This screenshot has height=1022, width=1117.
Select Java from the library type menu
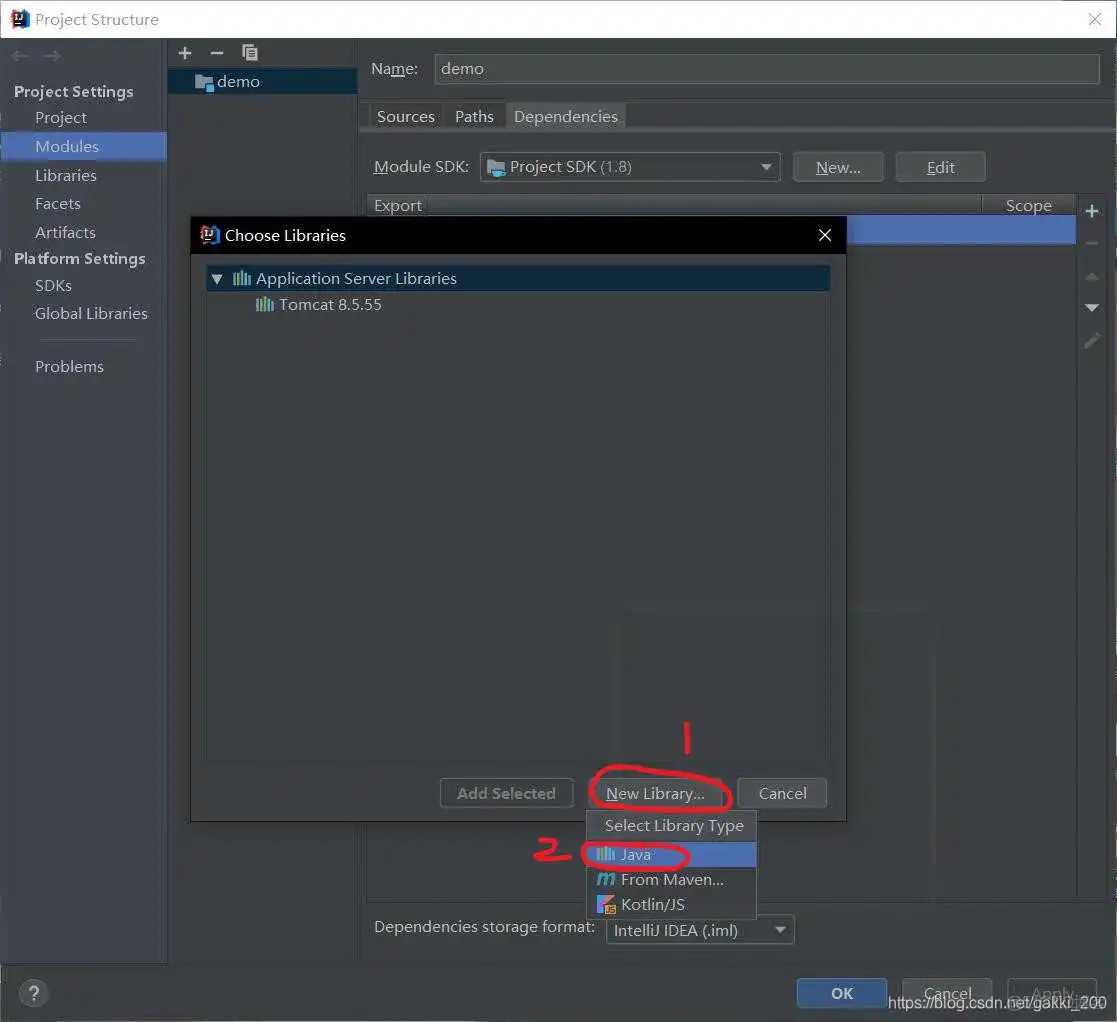pos(636,855)
